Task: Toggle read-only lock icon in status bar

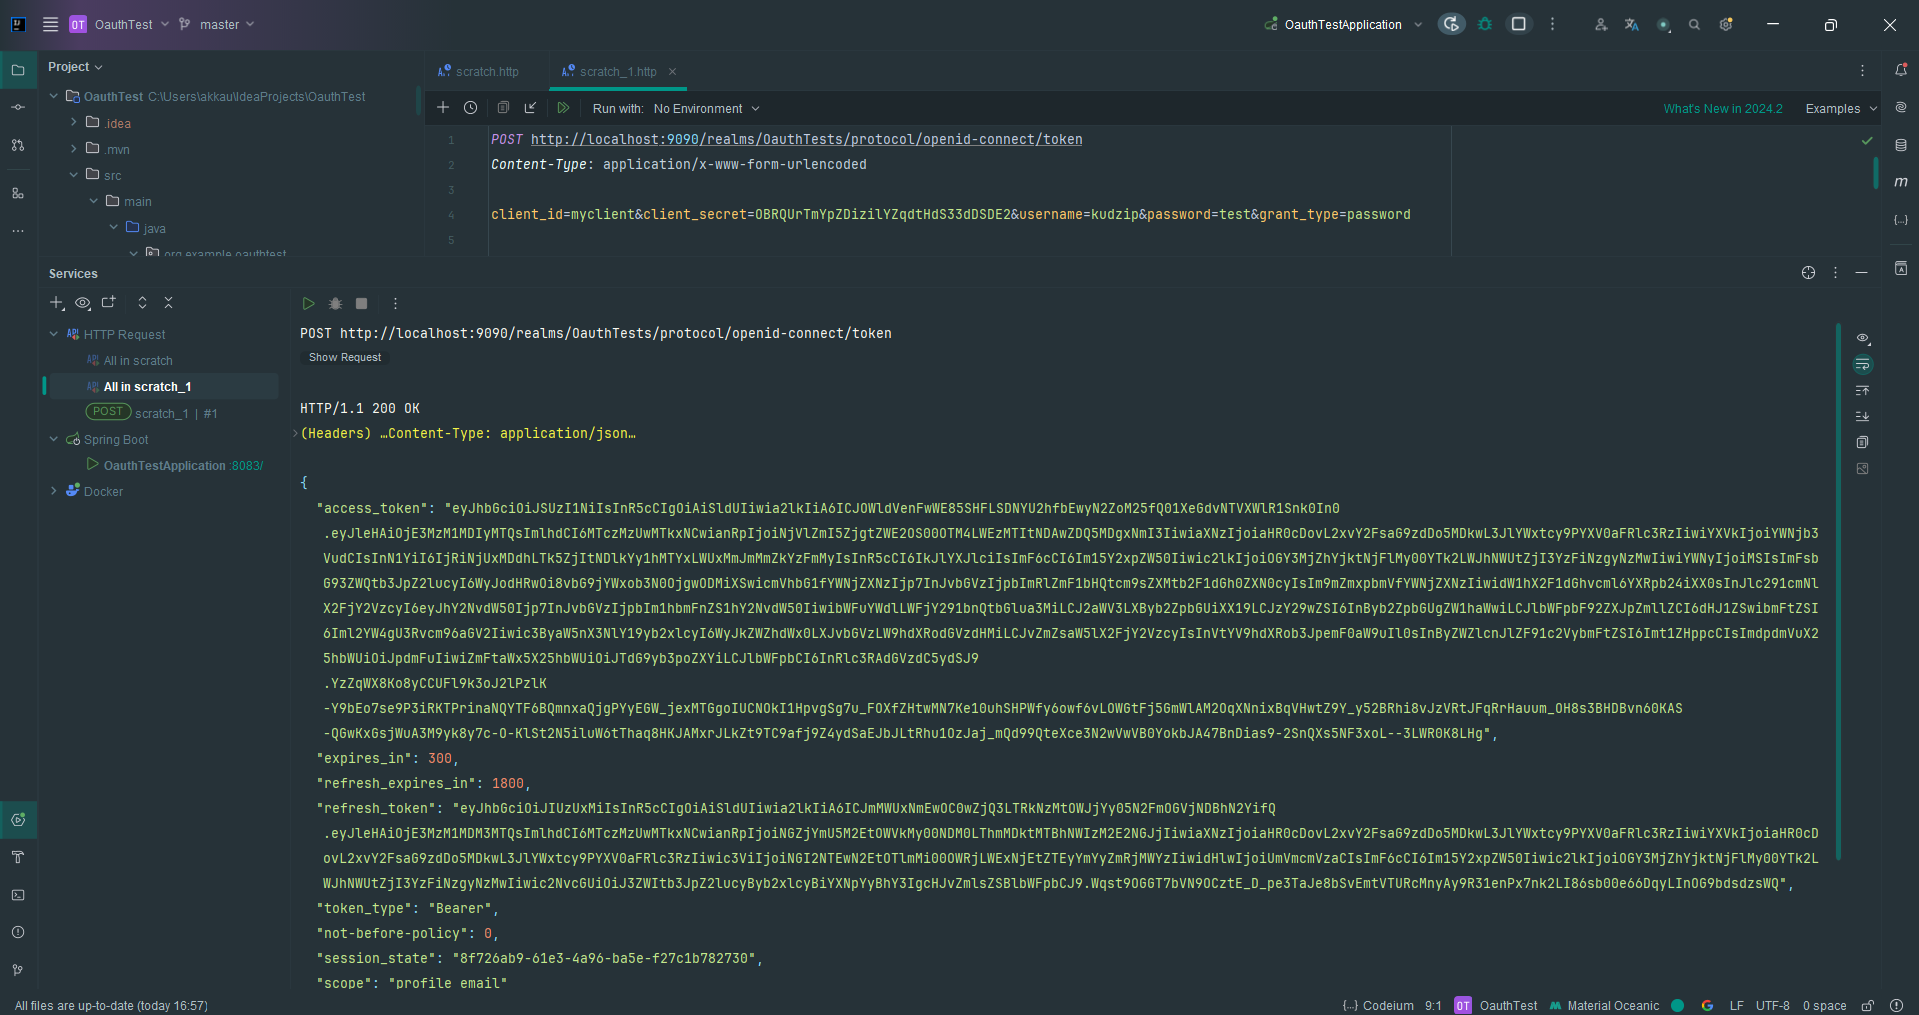Action: tap(1867, 1006)
